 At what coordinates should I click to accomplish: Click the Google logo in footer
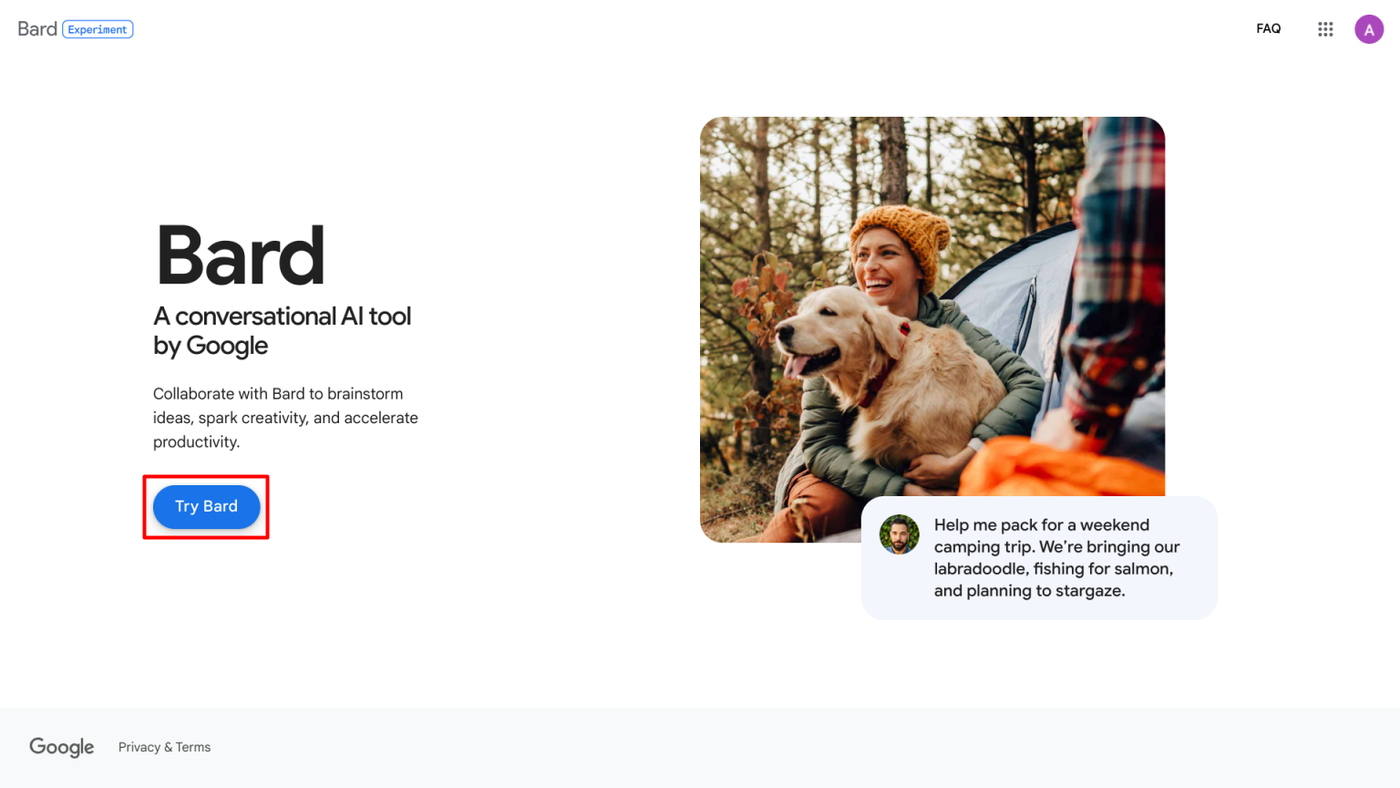61,747
